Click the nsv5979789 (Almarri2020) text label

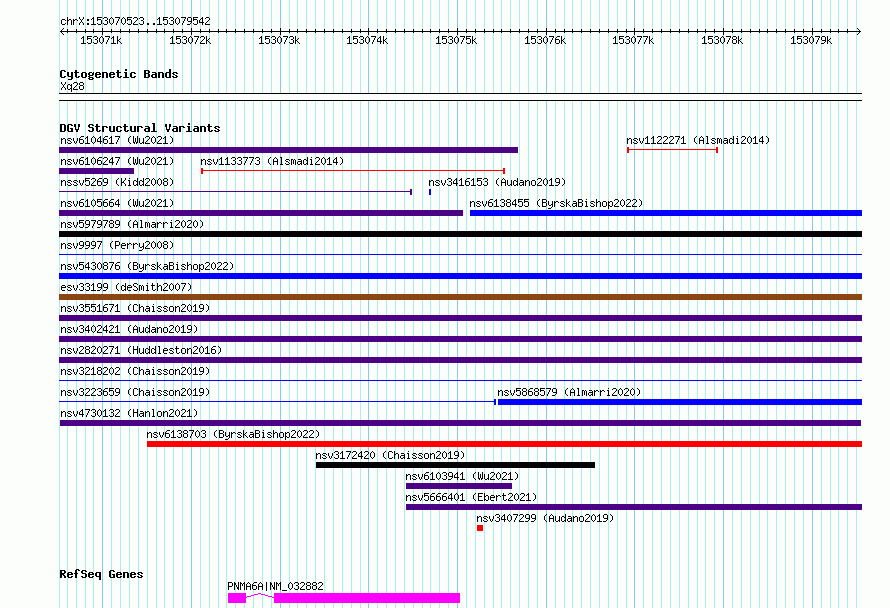[x=132, y=224]
